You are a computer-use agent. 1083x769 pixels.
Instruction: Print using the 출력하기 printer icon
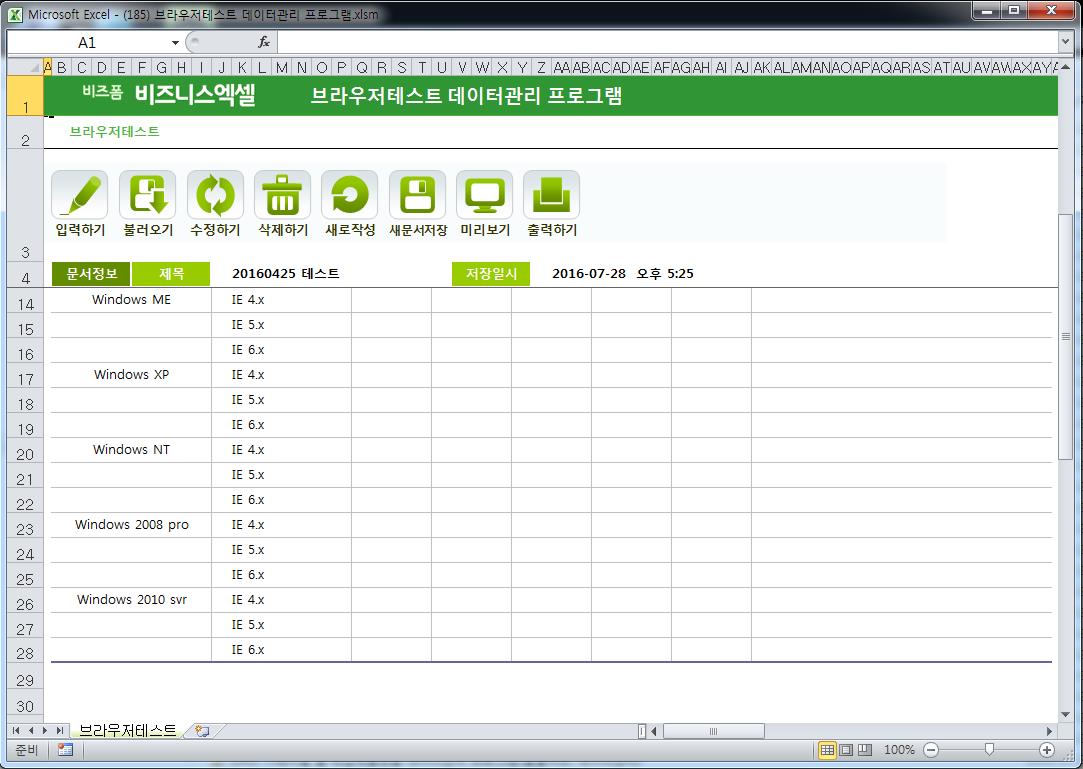coord(551,195)
